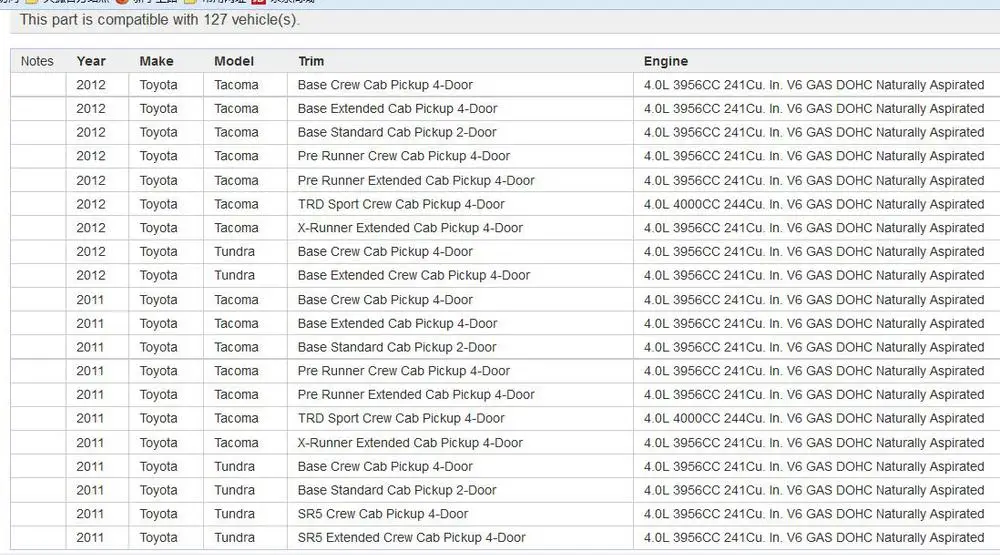
Task: Click the Notes column header
Action: pyautogui.click(x=37, y=61)
